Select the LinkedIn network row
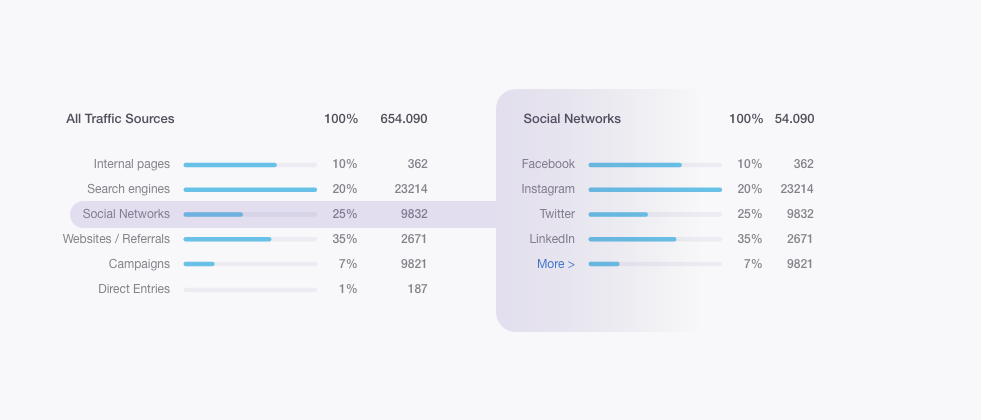Image resolution: width=981 pixels, height=420 pixels. [x=552, y=239]
